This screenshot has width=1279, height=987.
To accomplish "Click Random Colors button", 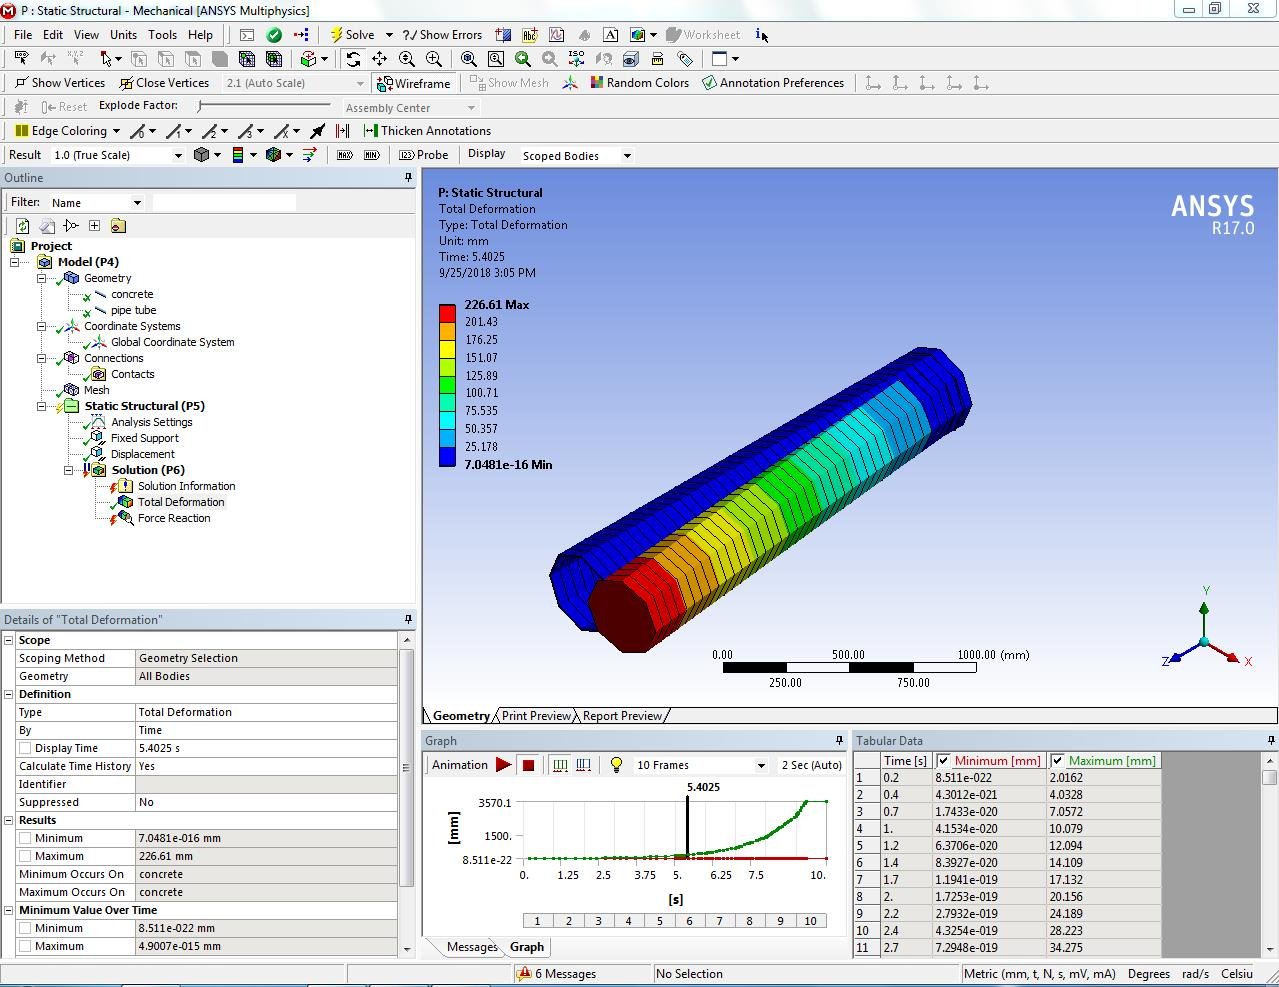I will coord(639,83).
